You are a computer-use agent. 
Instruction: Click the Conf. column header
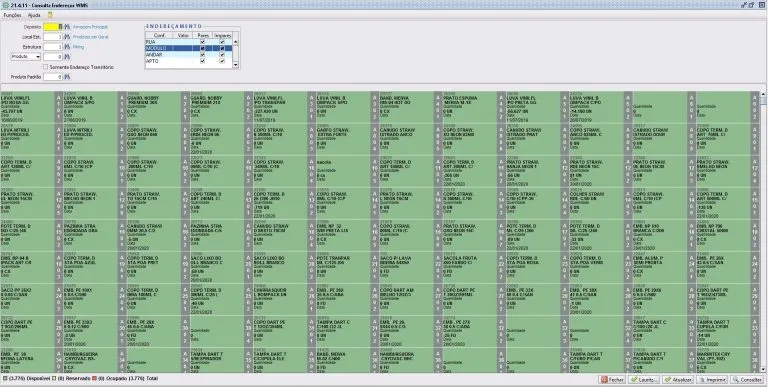click(160, 35)
